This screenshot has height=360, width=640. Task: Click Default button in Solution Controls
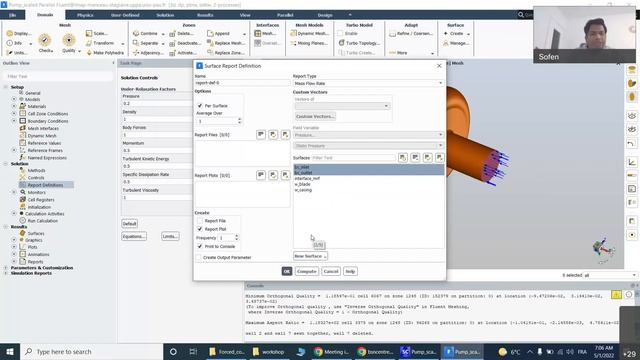[129, 224]
